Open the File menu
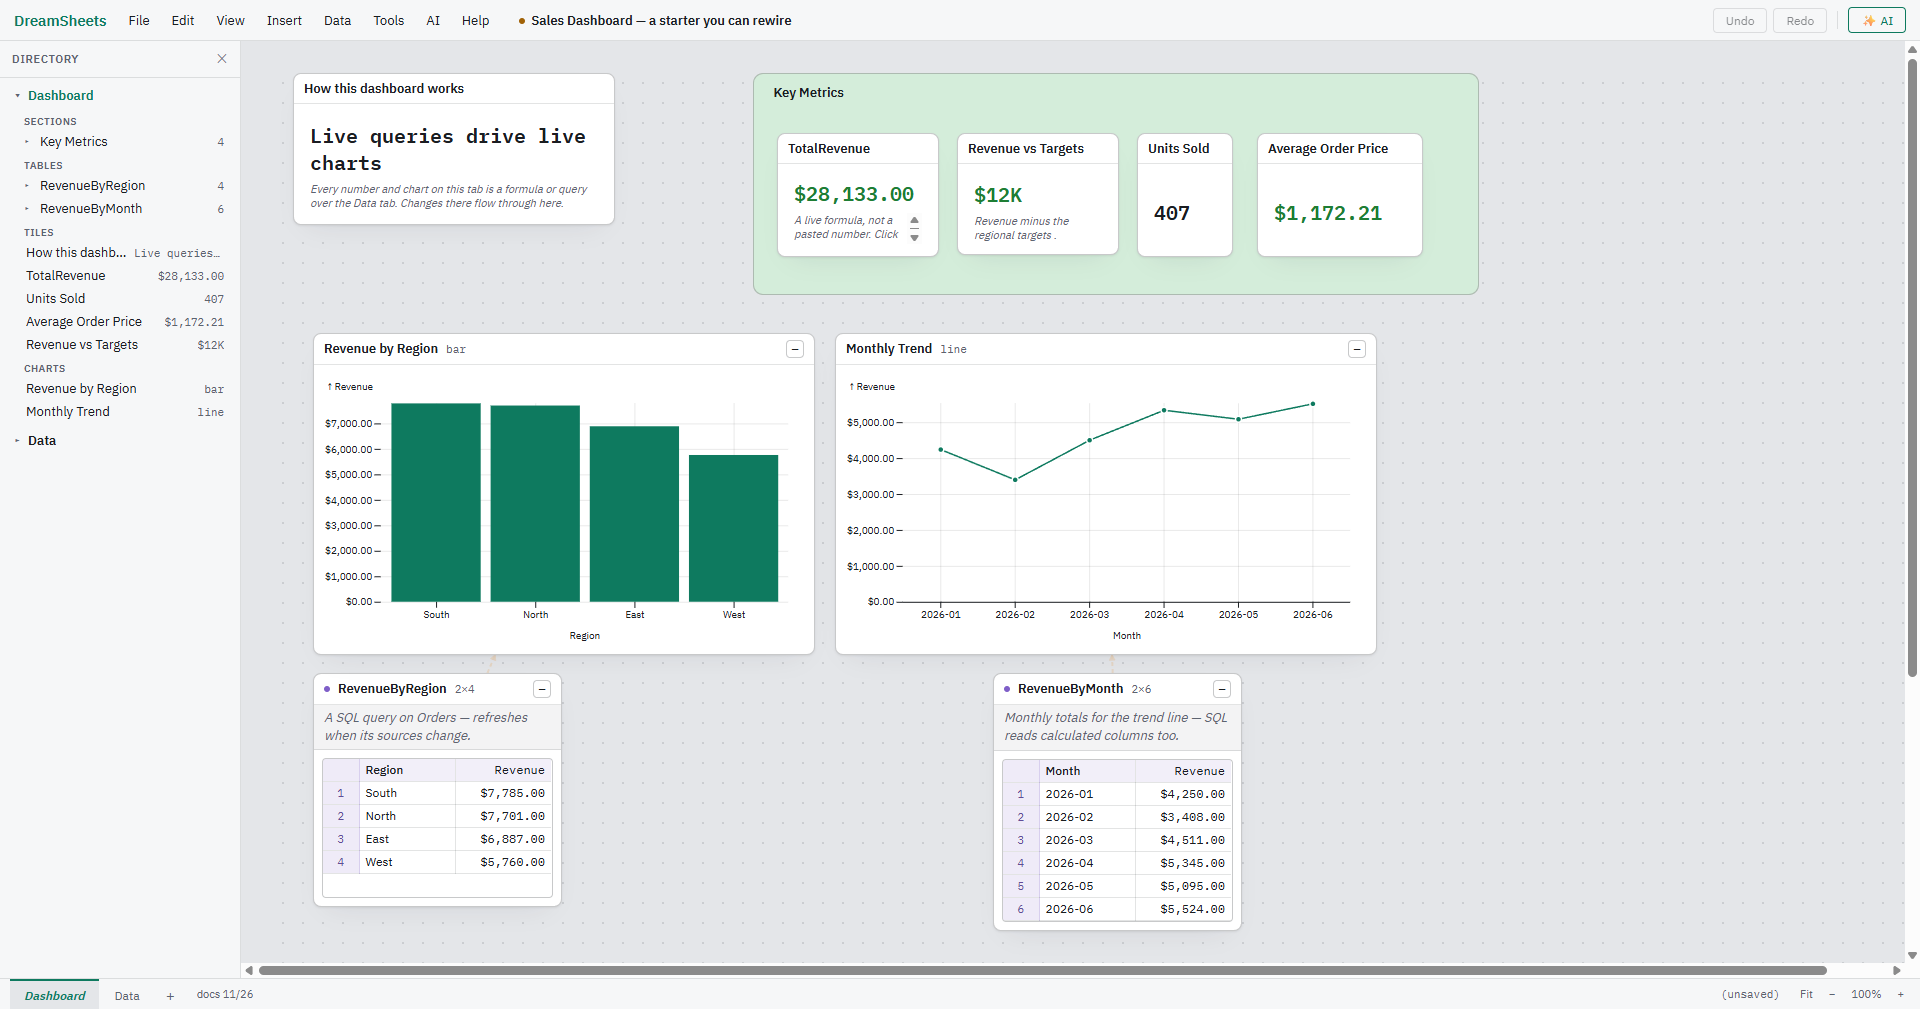Viewport: 1920px width, 1009px height. [x=139, y=21]
